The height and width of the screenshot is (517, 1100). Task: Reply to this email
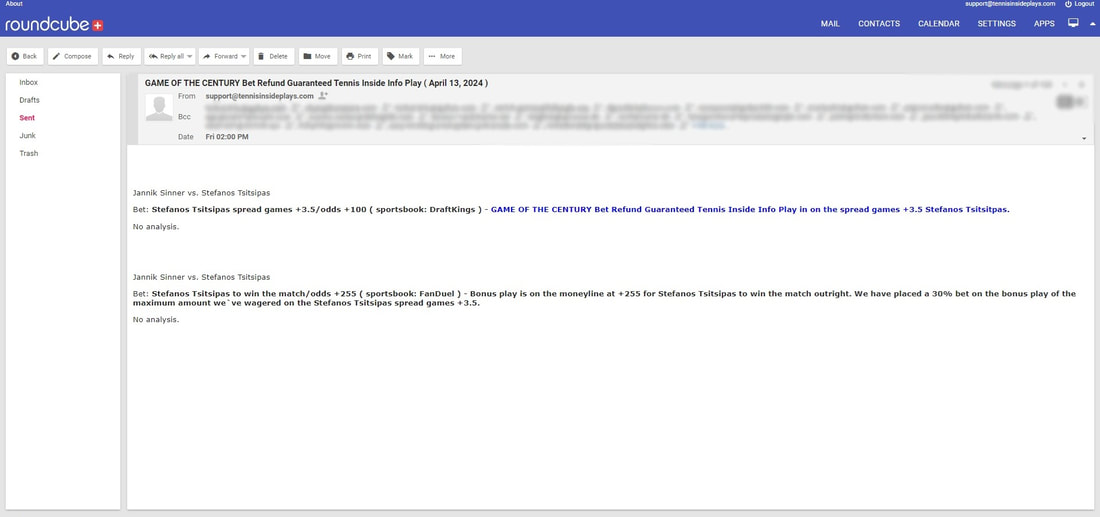click(x=121, y=56)
